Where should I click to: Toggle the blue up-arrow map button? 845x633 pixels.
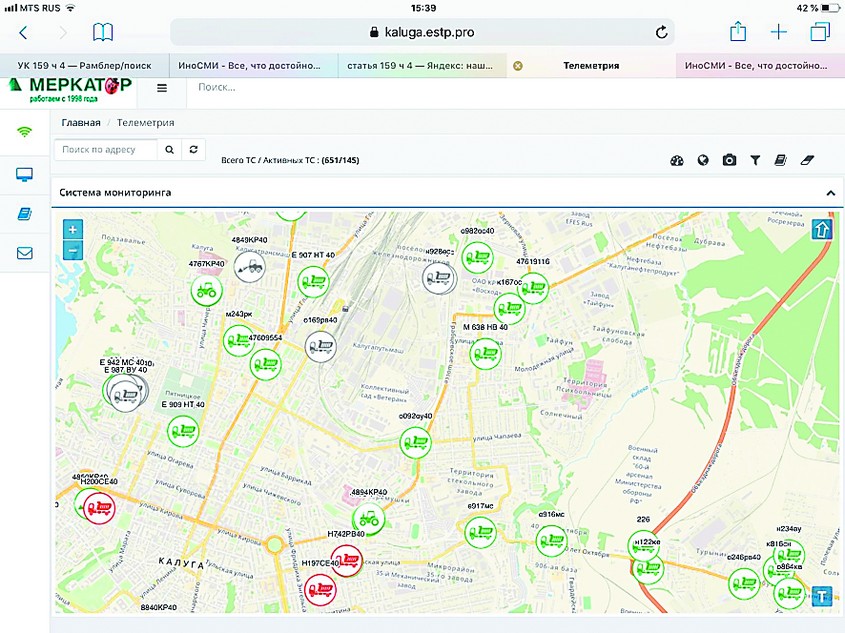coord(821,230)
